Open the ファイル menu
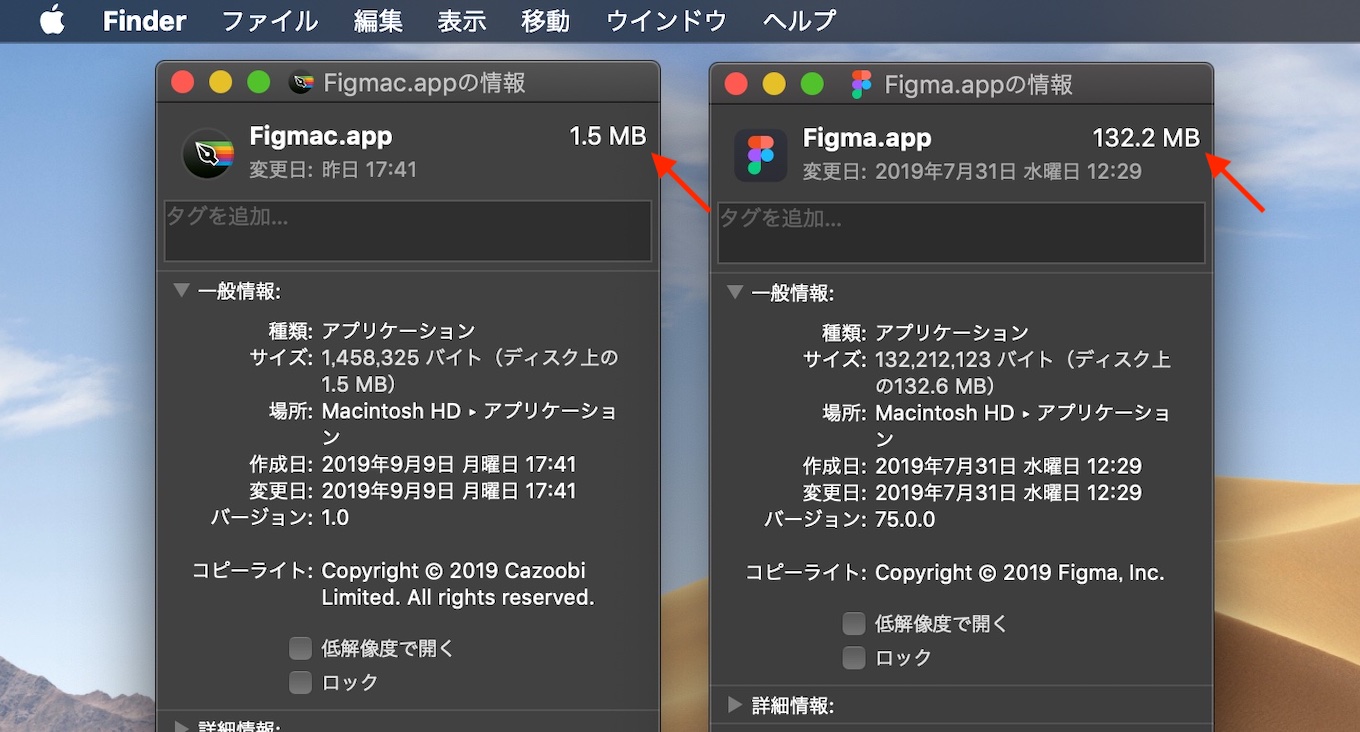Viewport: 1360px width, 732px height. (269, 20)
